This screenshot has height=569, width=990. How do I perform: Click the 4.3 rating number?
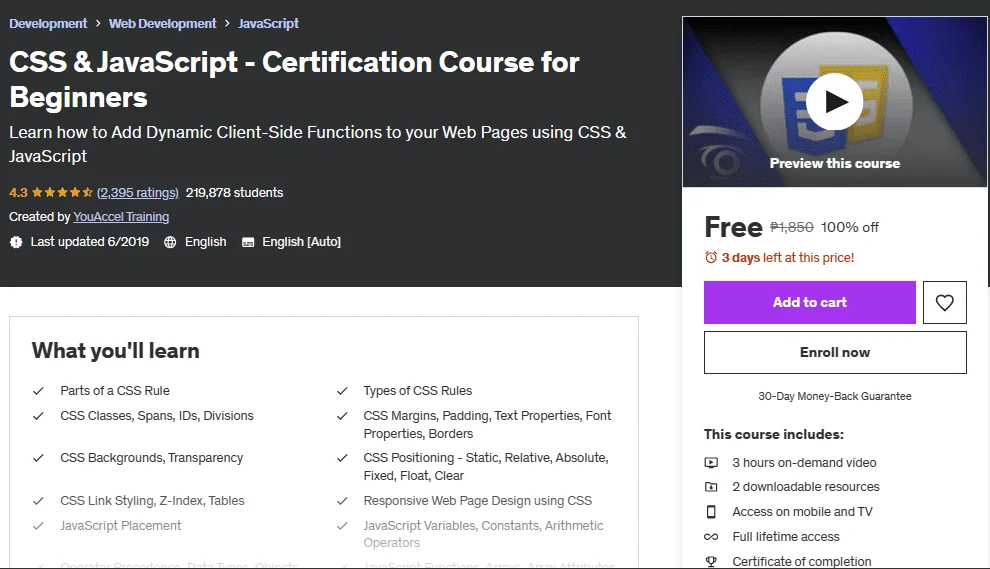point(18,193)
